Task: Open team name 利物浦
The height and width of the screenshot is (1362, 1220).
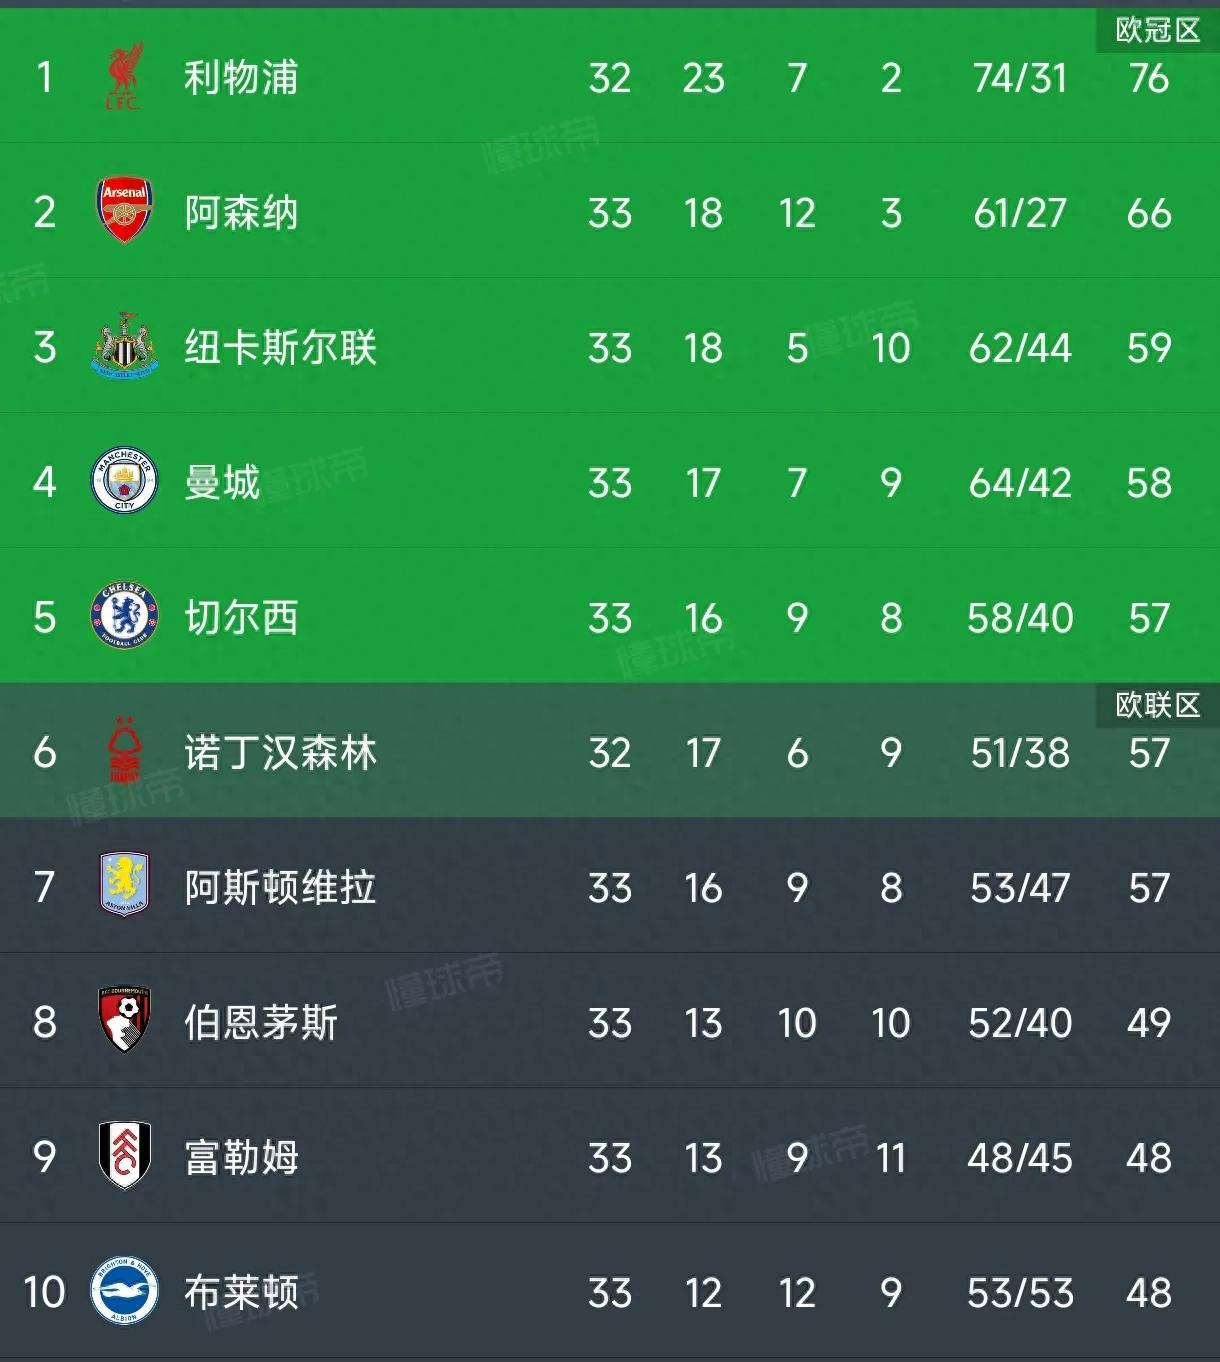Action: pos(241,78)
